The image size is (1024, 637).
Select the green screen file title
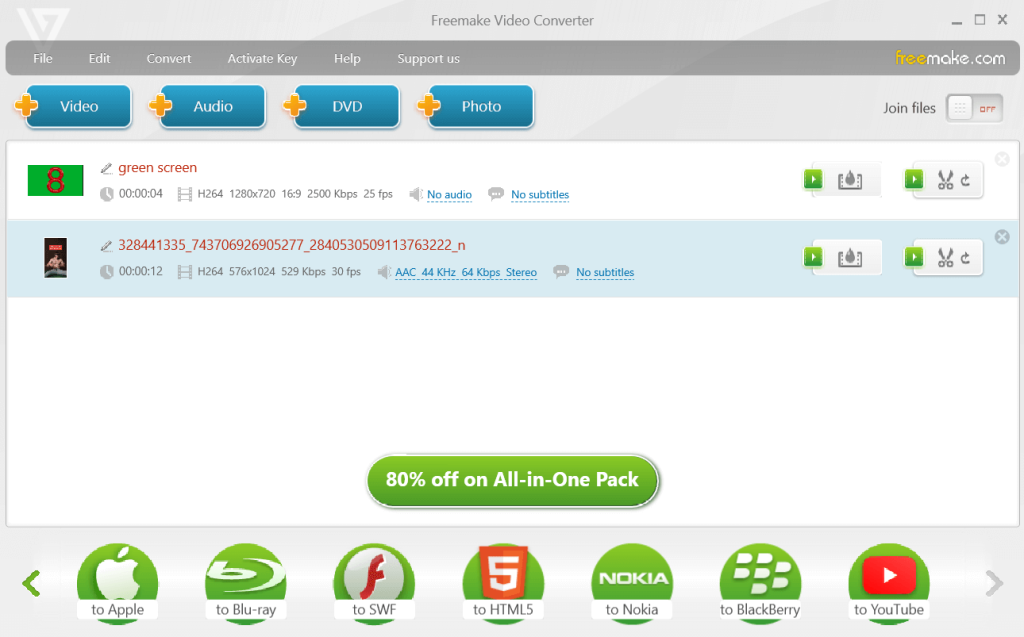click(157, 168)
